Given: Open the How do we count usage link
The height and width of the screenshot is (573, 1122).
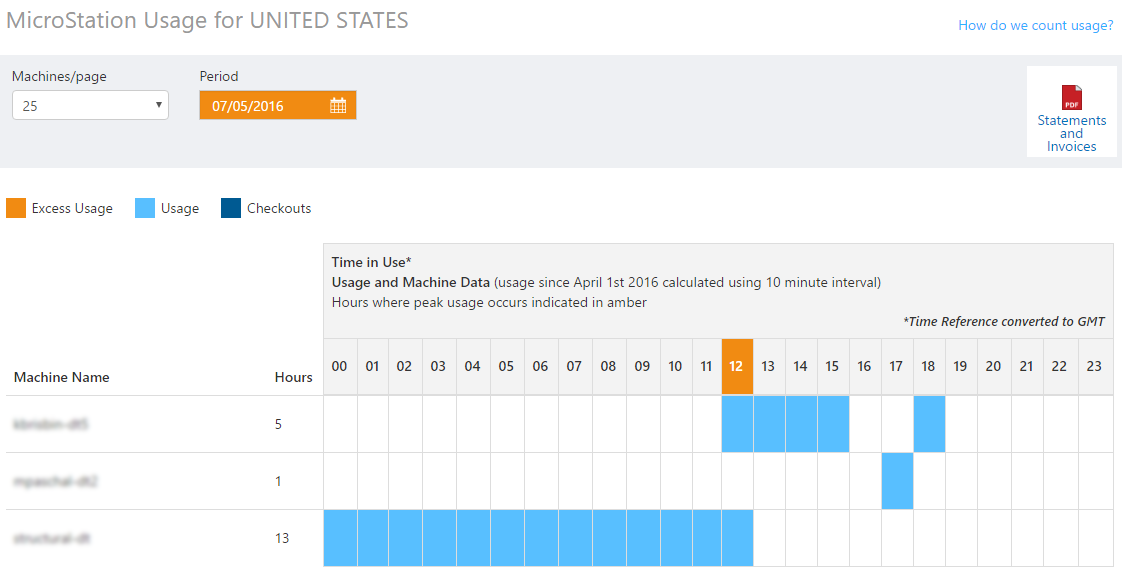Looking at the screenshot, I should pyautogui.click(x=1035, y=25).
